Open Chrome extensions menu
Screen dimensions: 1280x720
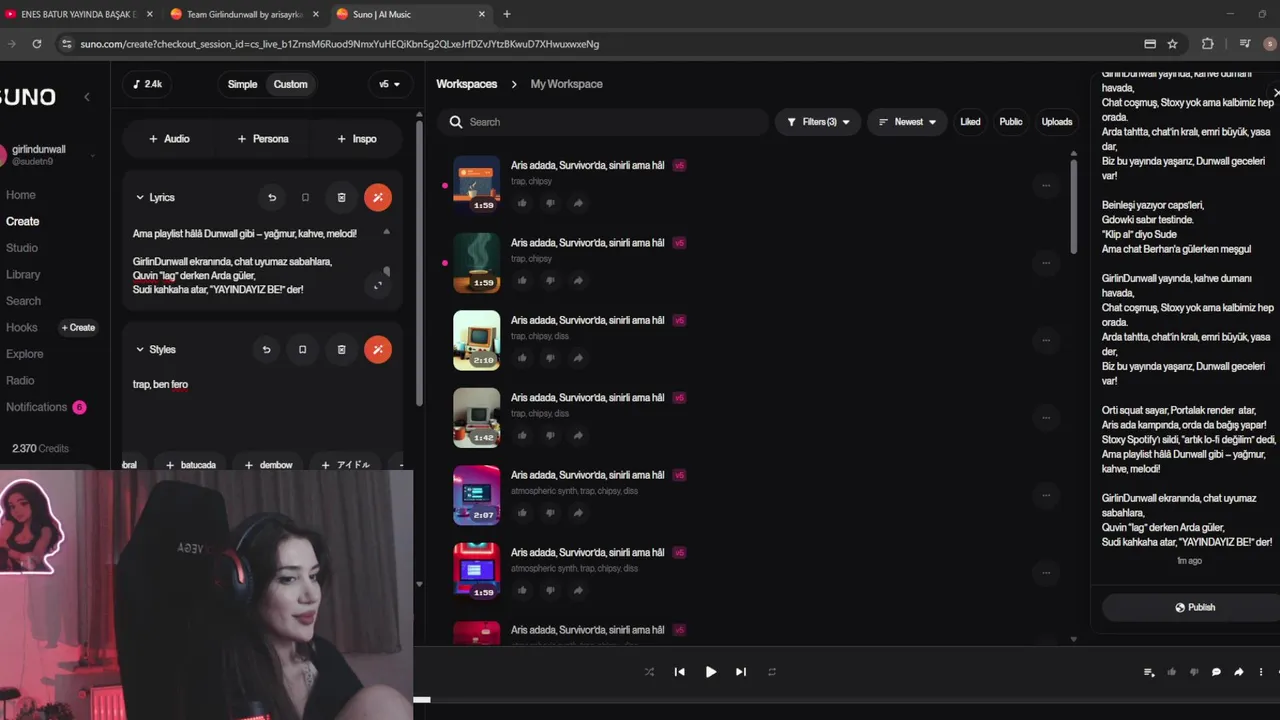click(x=1207, y=44)
